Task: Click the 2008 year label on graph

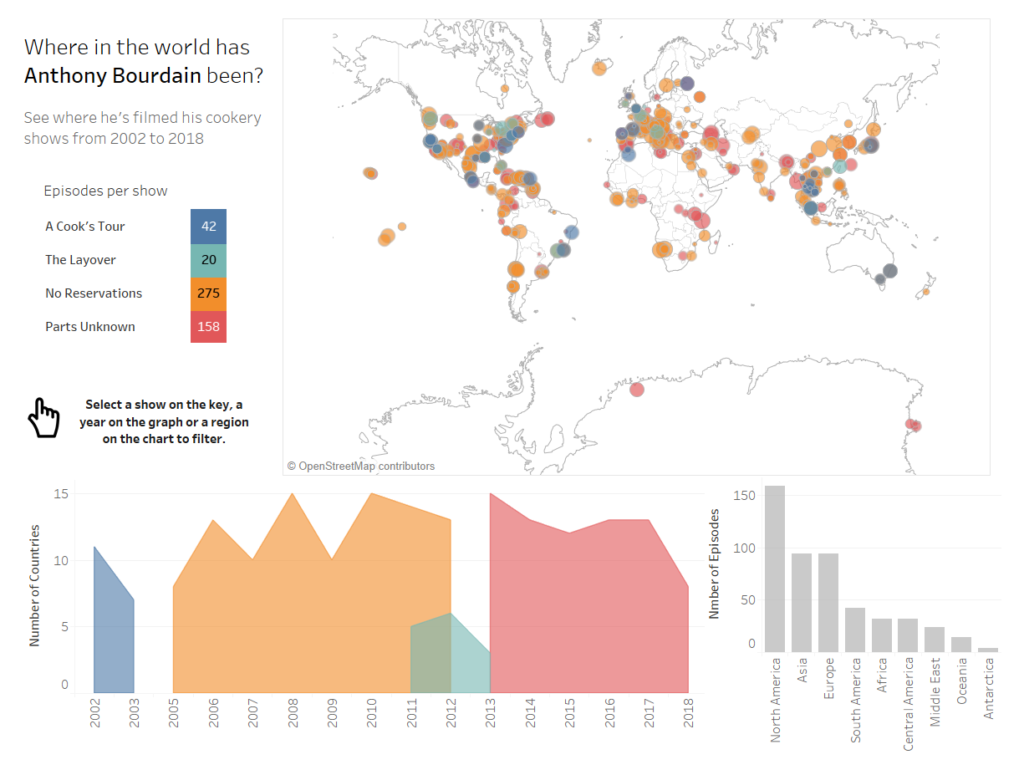Action: 293,713
